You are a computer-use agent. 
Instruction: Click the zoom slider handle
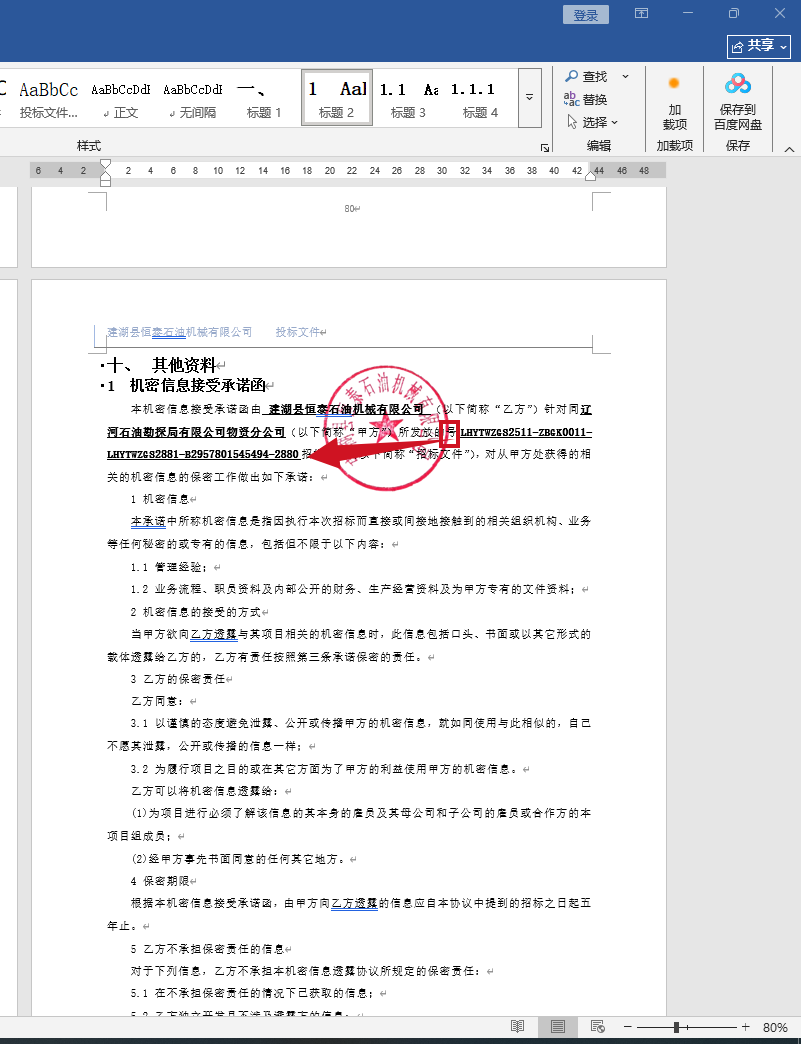(x=676, y=1027)
